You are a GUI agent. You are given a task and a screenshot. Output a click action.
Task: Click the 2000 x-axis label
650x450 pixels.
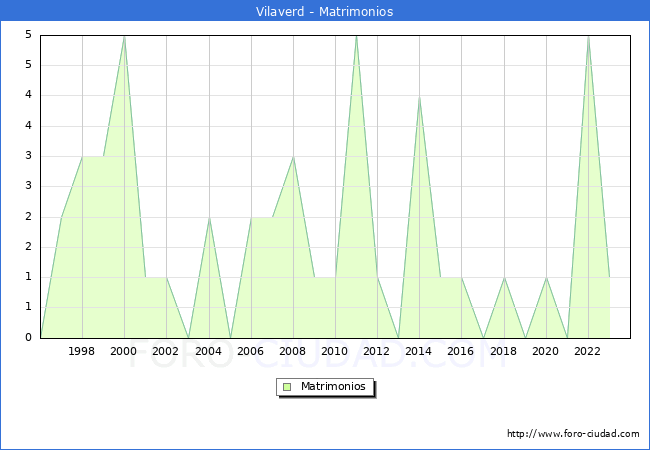coord(123,351)
